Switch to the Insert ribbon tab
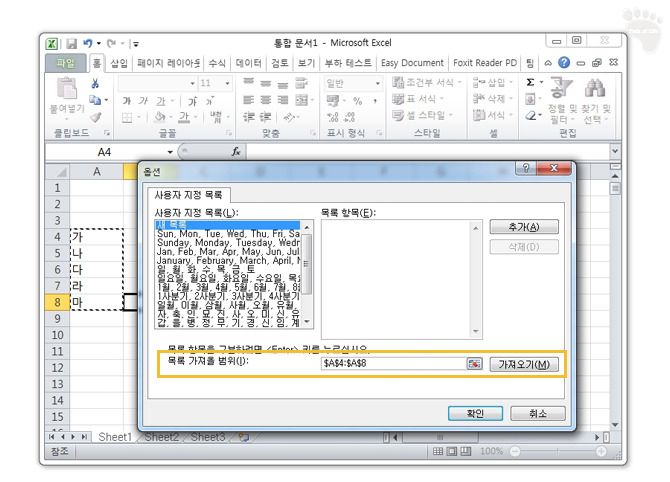This screenshot has width=670, height=482. click(x=119, y=63)
